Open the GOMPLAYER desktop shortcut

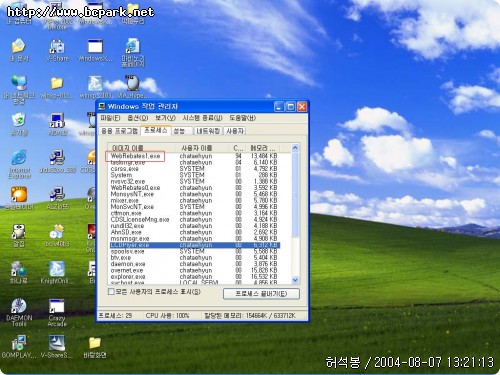tap(19, 347)
